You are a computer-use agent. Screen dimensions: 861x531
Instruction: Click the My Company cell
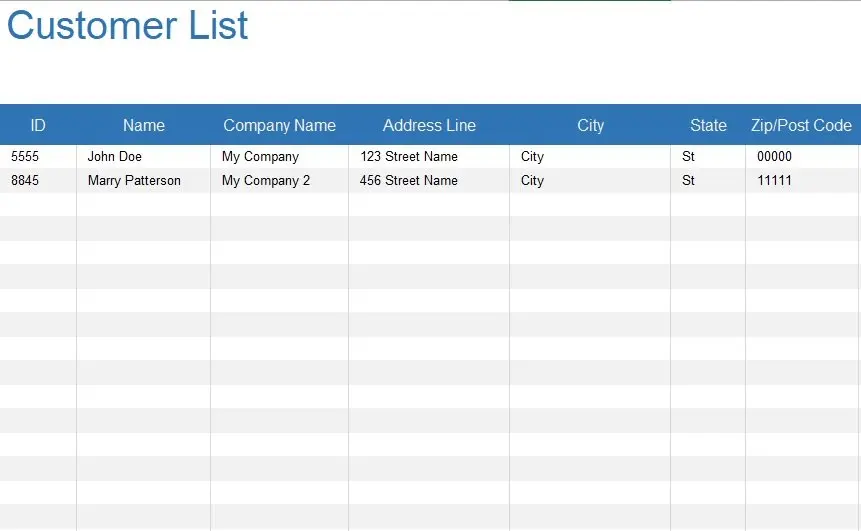(279, 156)
